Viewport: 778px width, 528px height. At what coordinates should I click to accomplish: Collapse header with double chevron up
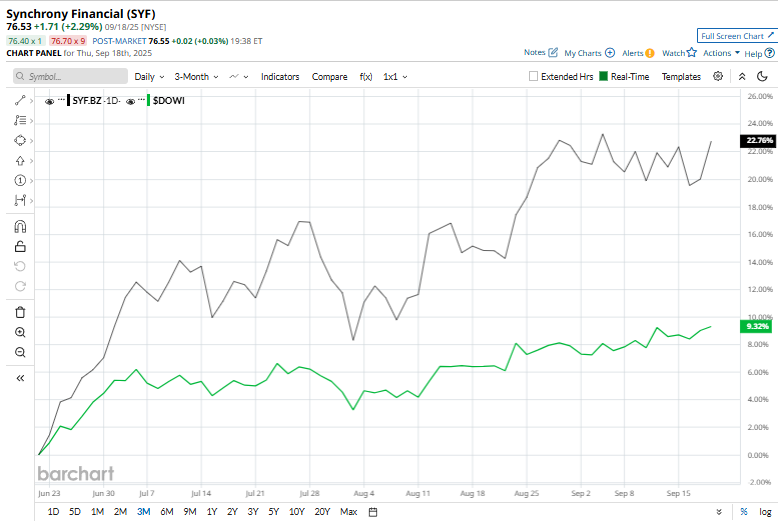point(742,76)
